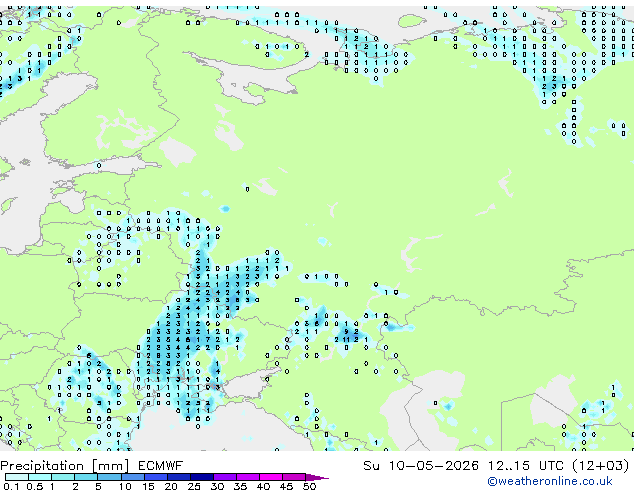Screen dimensions: 634x490
Task: Click the "ECMWF" model label
Action: tap(161, 466)
